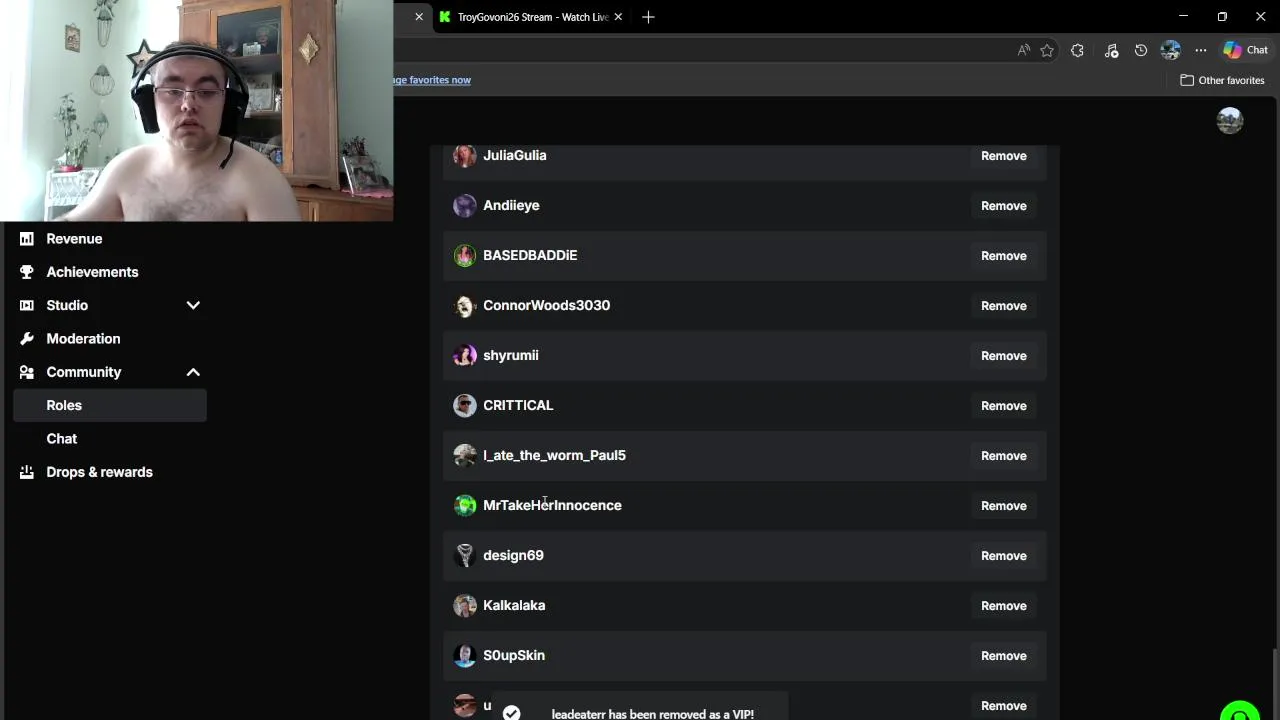Click the Drops & rewards gift icon

click(27, 472)
